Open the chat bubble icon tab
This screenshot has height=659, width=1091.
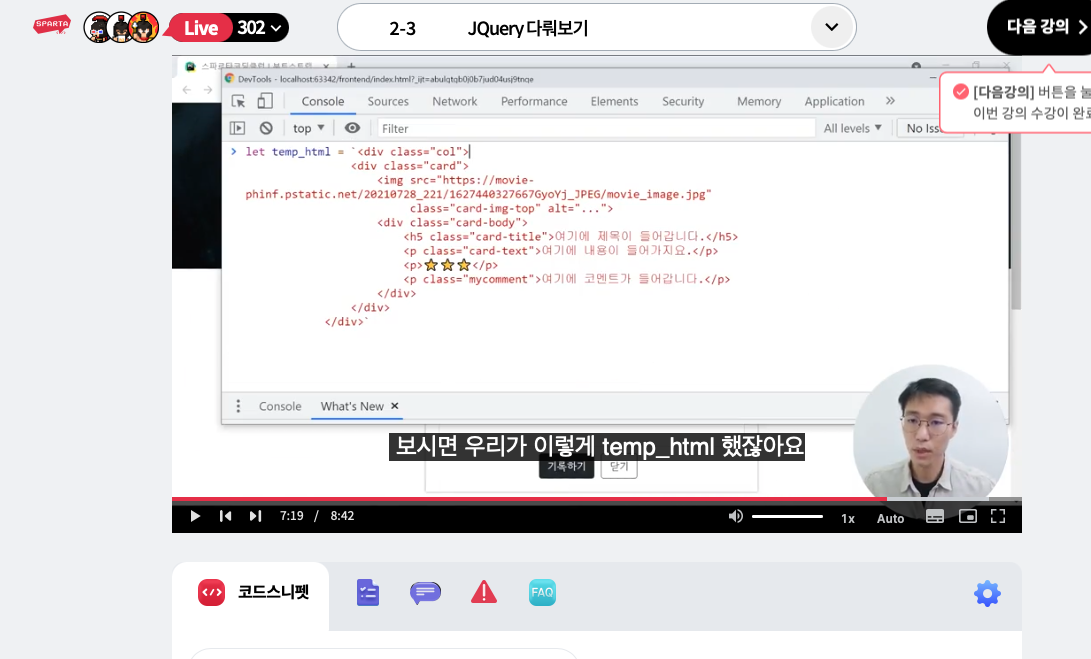coord(425,593)
